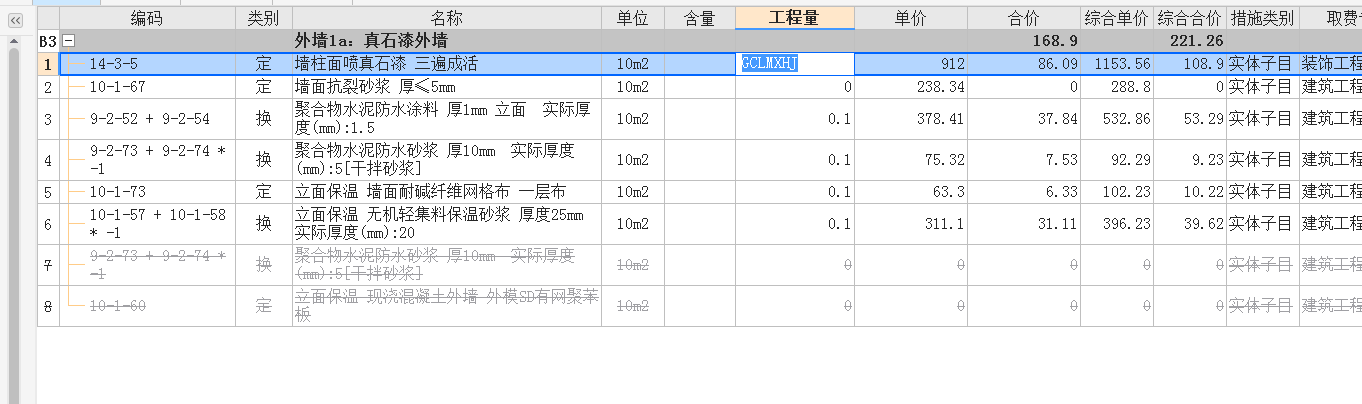Click 10m2 unit cell in row 2
The width and height of the screenshot is (1362, 404).
click(x=632, y=87)
